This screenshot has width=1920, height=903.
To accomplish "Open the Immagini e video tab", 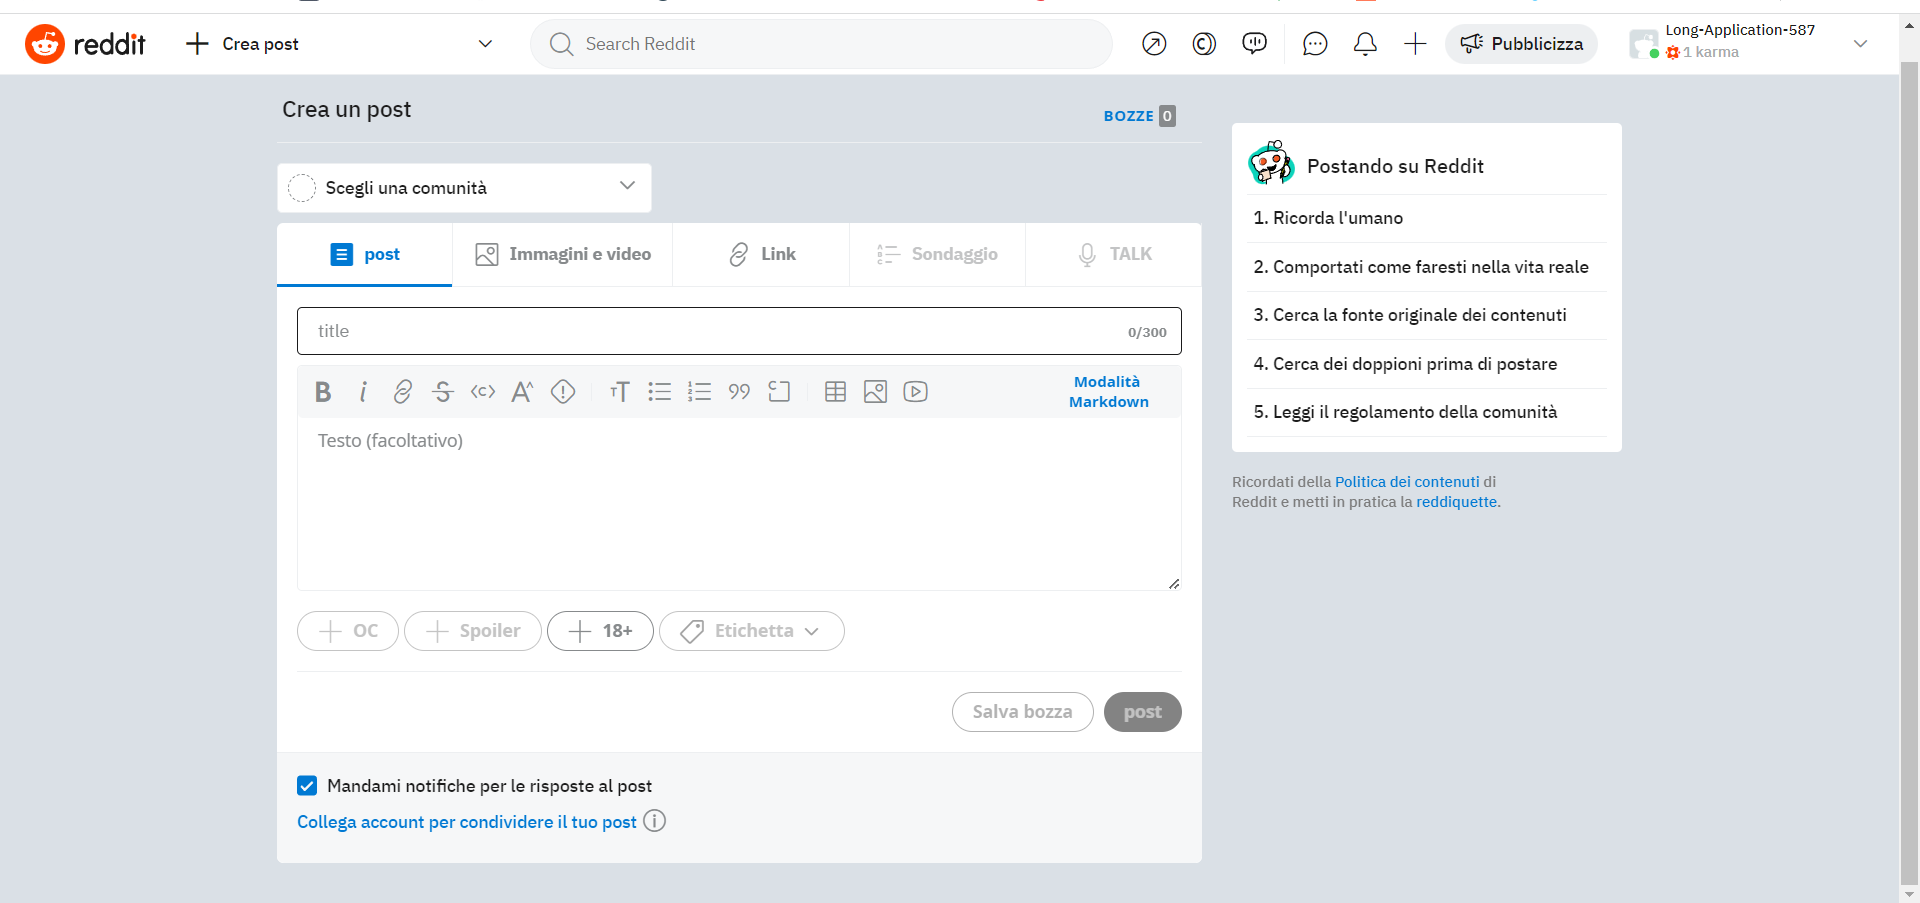I will coord(563,254).
